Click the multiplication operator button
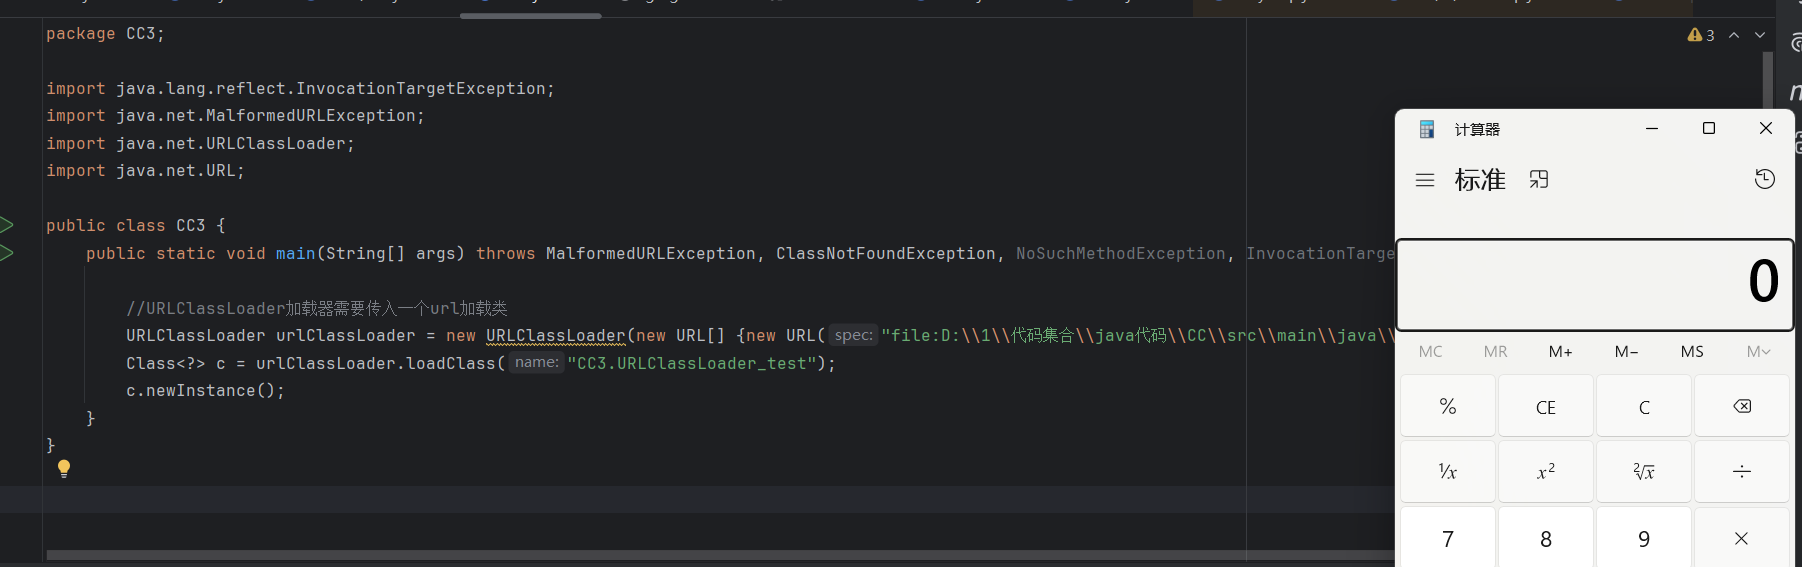This screenshot has width=1802, height=567. tap(1741, 539)
